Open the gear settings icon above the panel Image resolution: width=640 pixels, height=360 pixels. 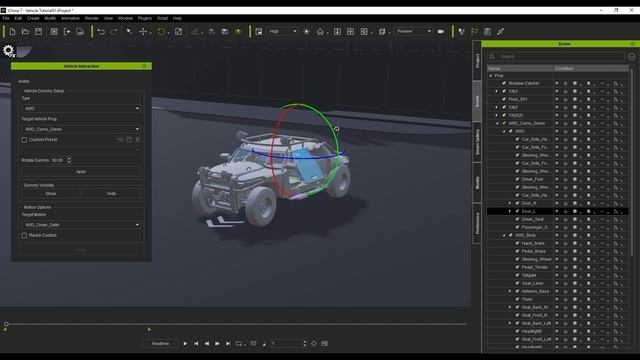click(x=9, y=51)
